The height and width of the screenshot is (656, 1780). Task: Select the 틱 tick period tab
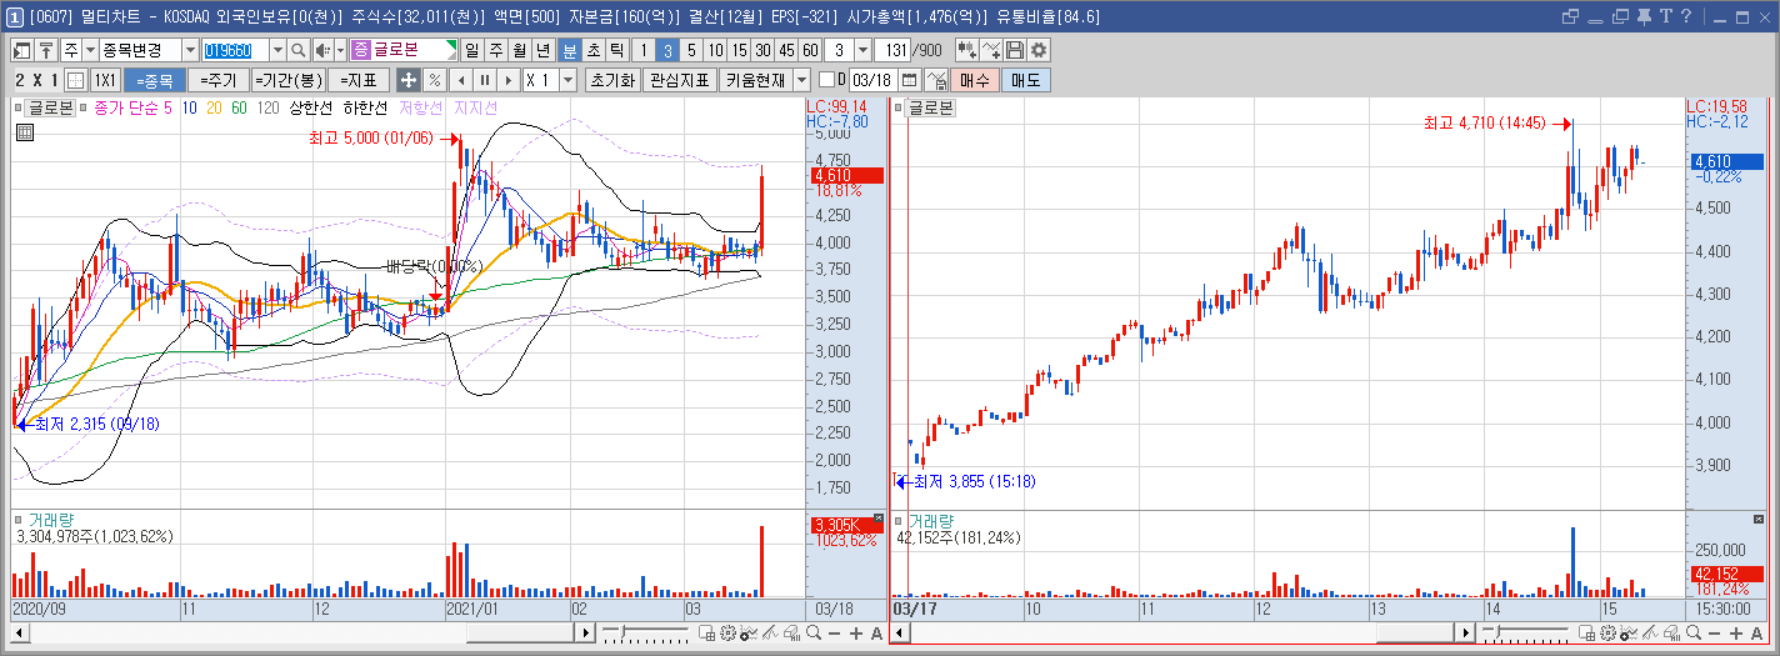click(x=617, y=50)
